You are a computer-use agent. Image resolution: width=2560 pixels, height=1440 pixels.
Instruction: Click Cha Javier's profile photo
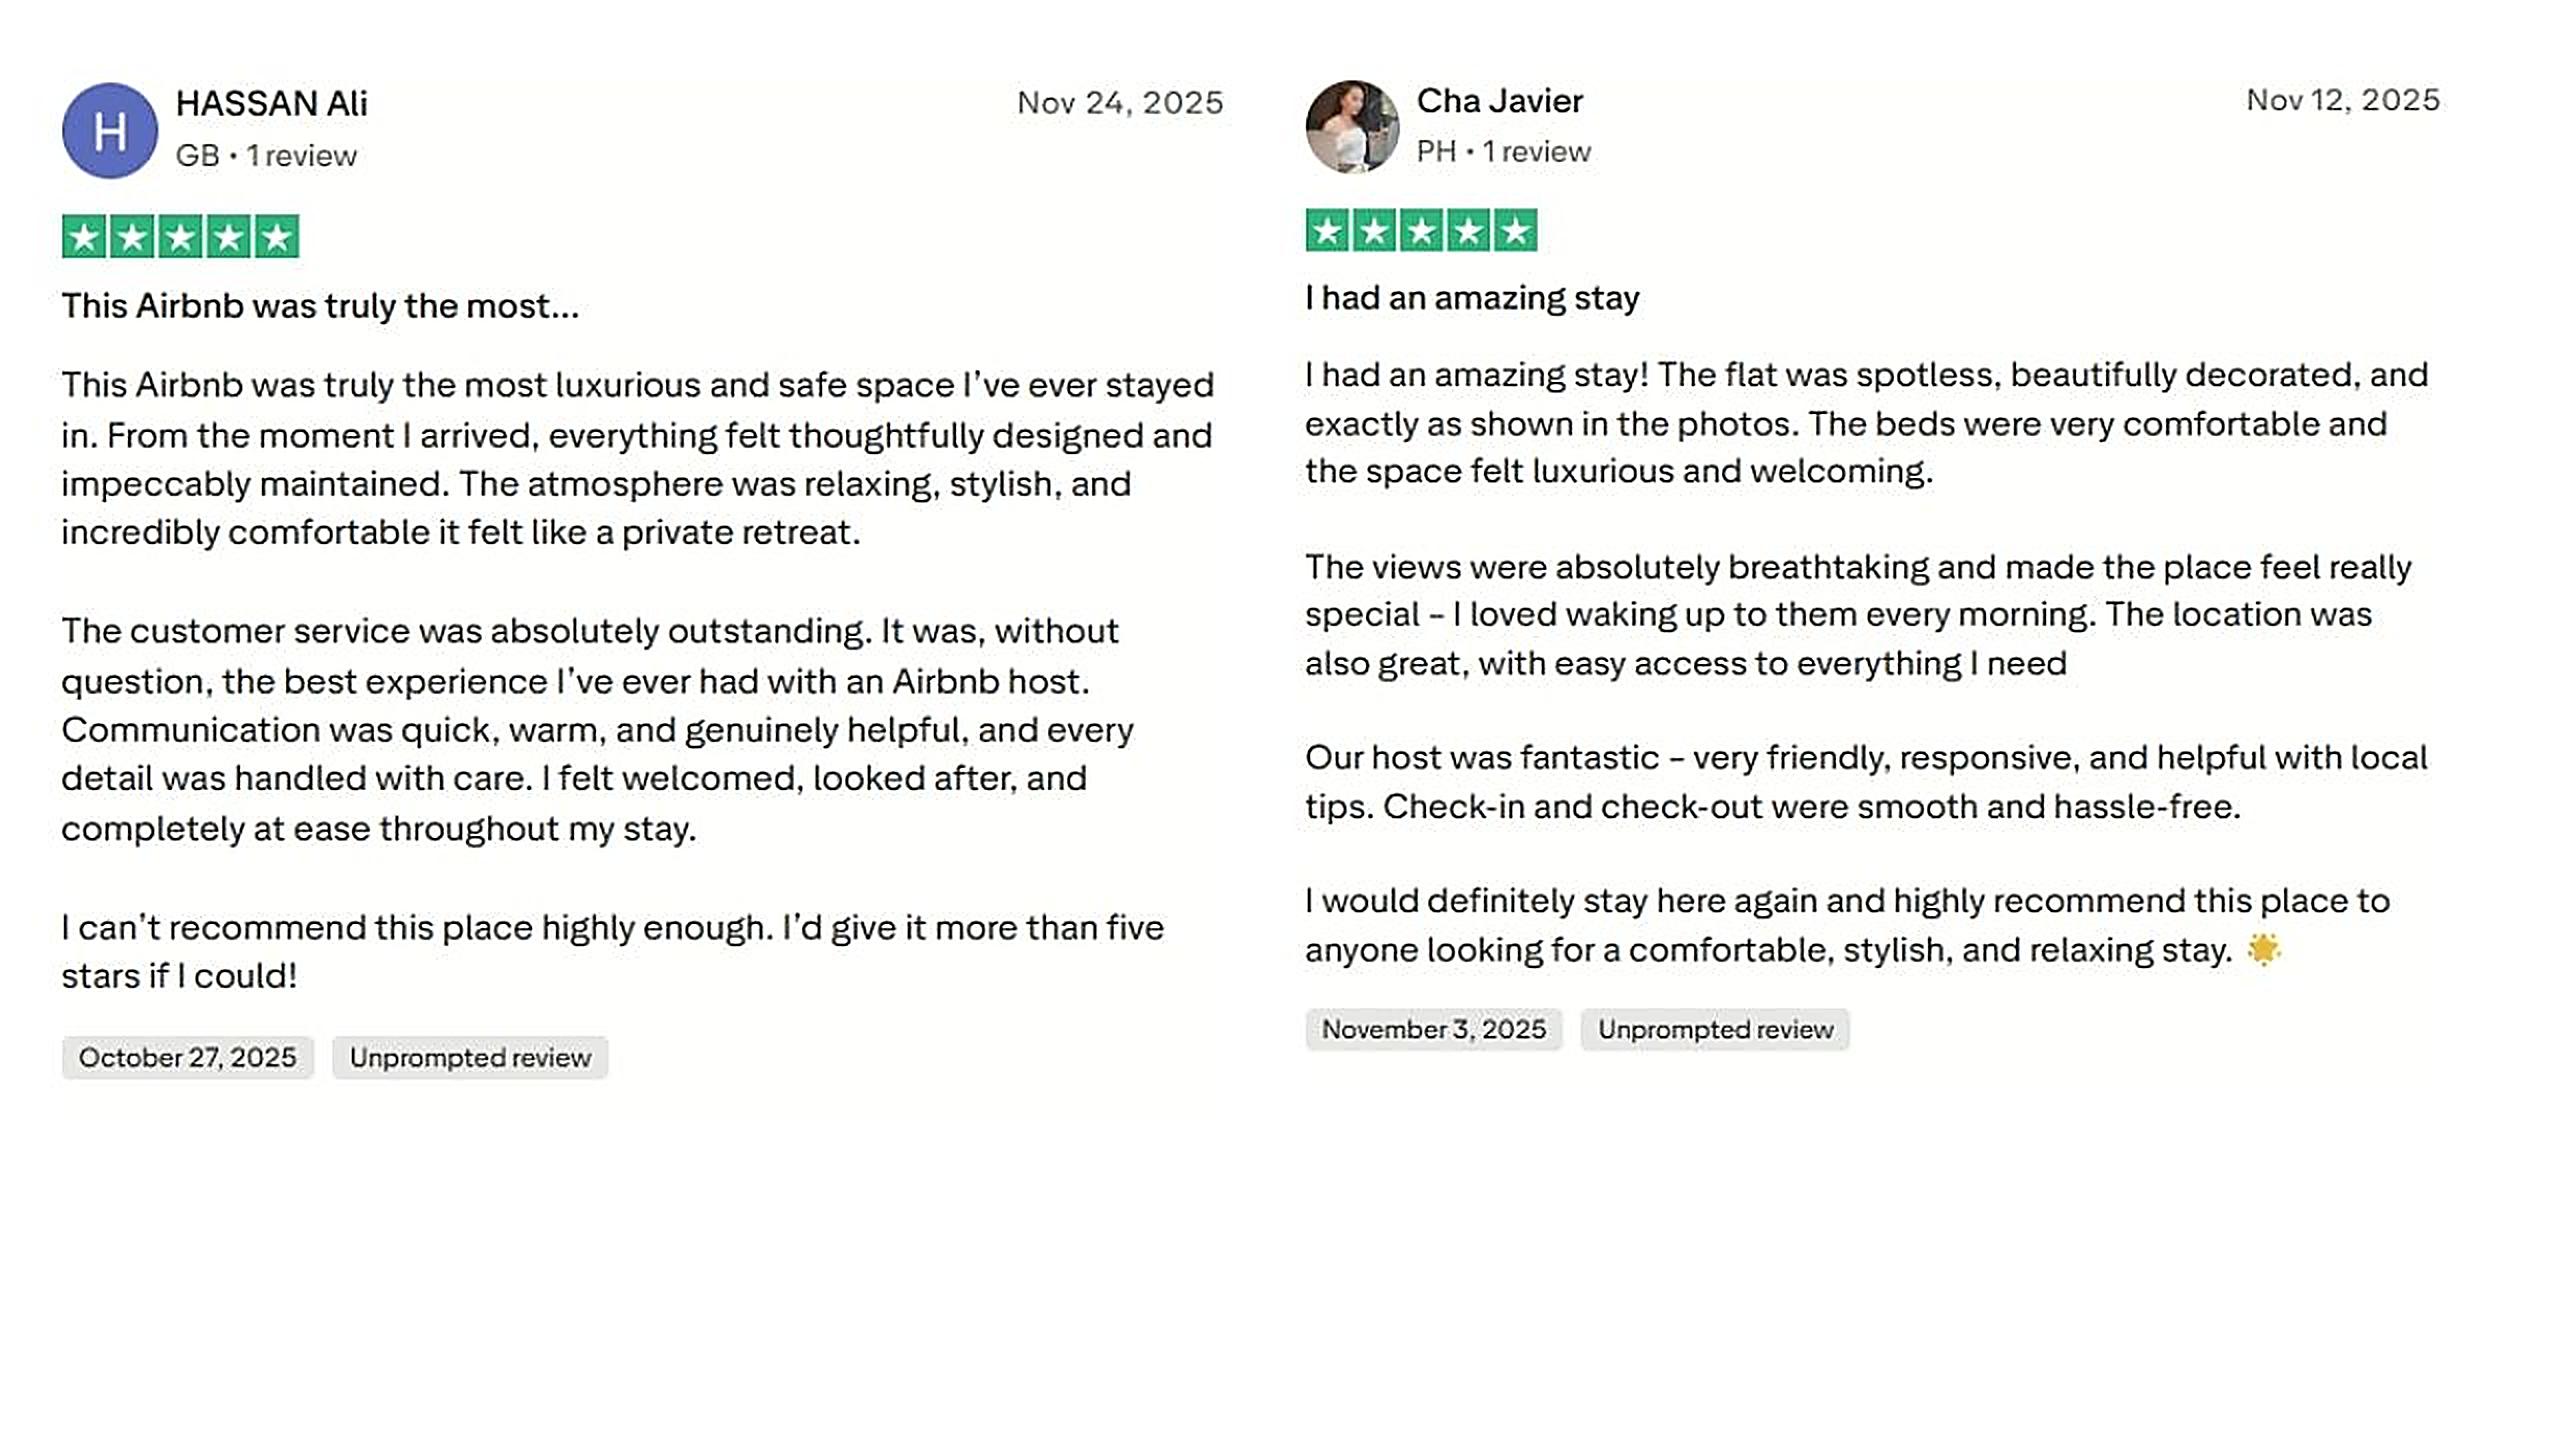[1351, 127]
